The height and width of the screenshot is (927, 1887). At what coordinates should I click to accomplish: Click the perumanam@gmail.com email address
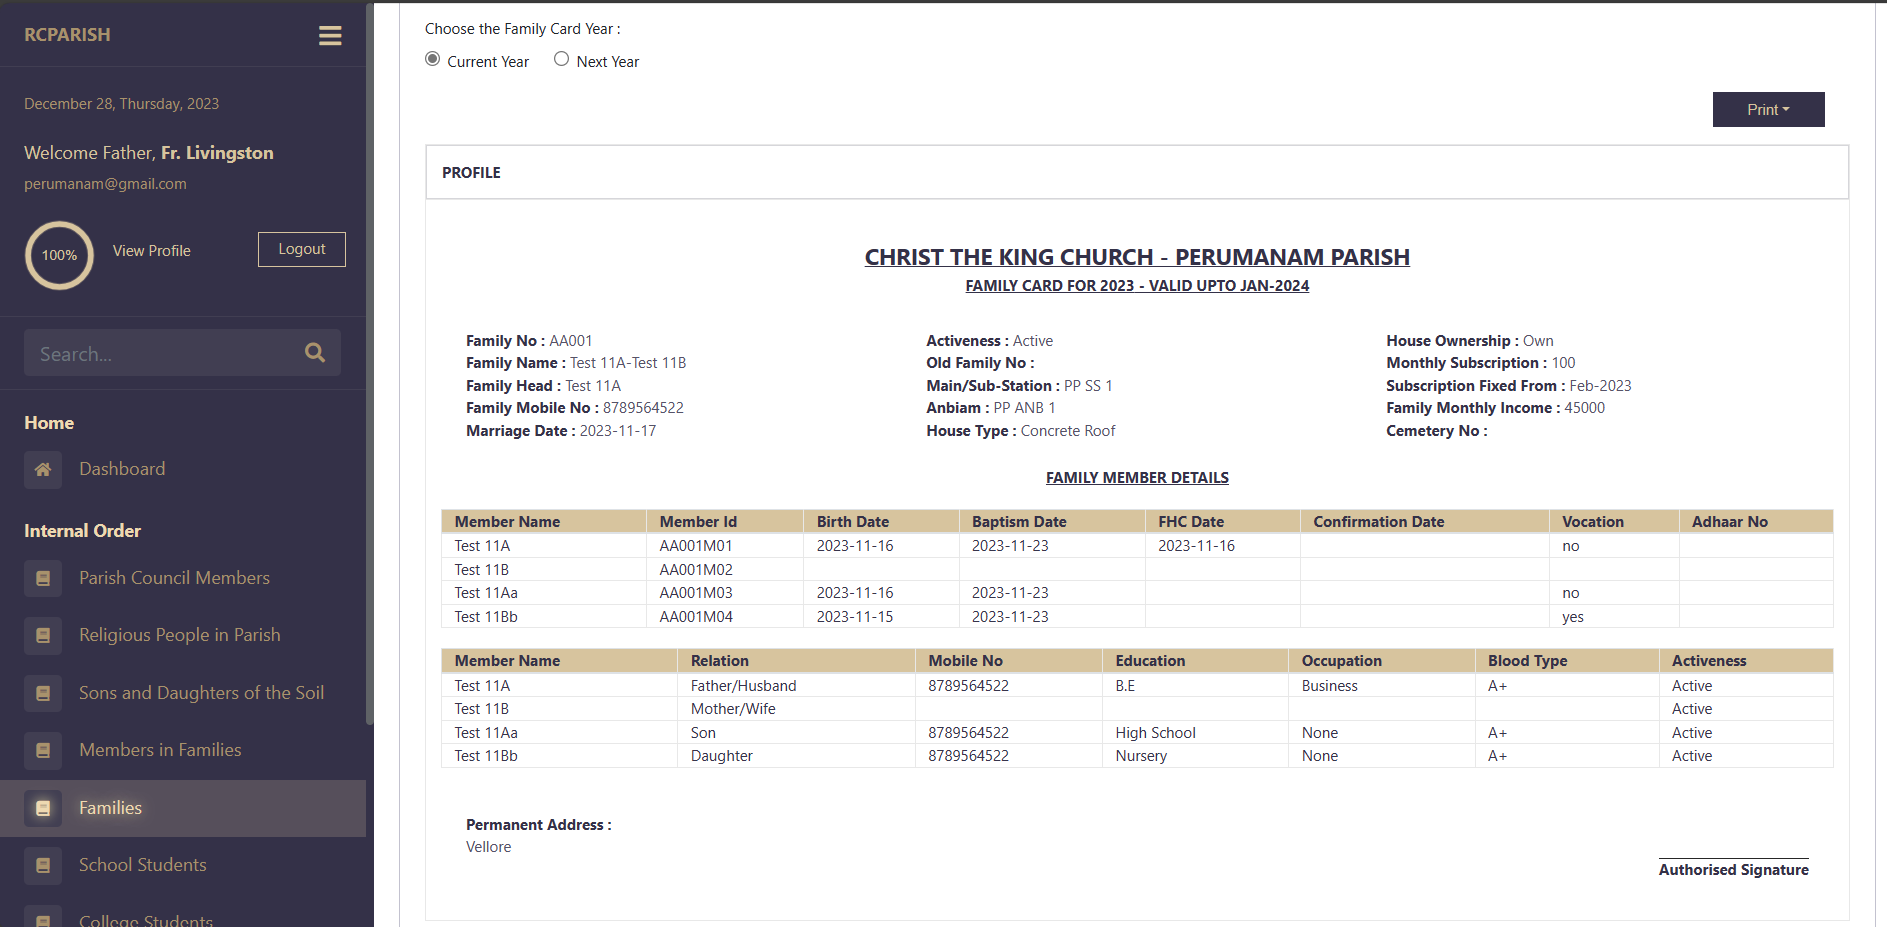[105, 184]
